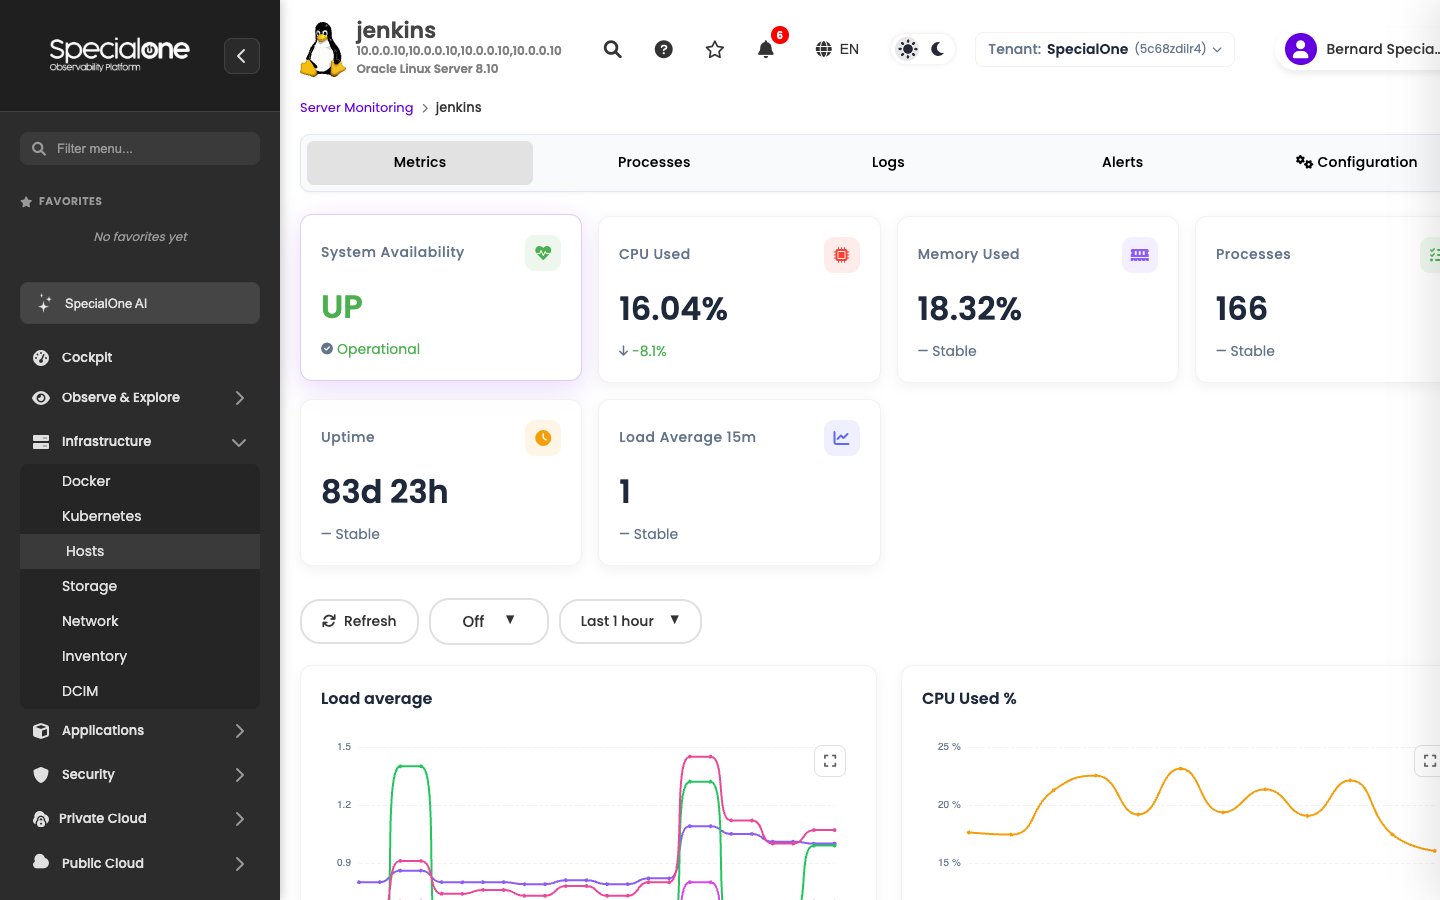Expand Applications submenu chevron
Screen dimensions: 1440x900
(240, 731)
